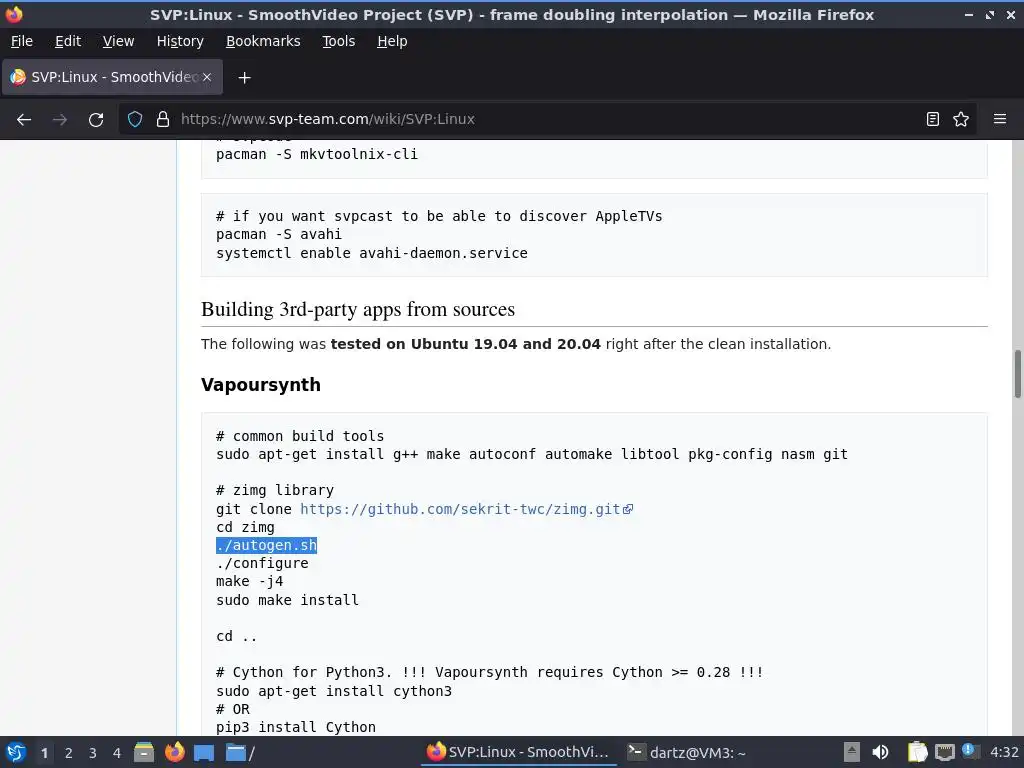
Task: Open the LXQt start menu icon
Action: click(x=16, y=752)
